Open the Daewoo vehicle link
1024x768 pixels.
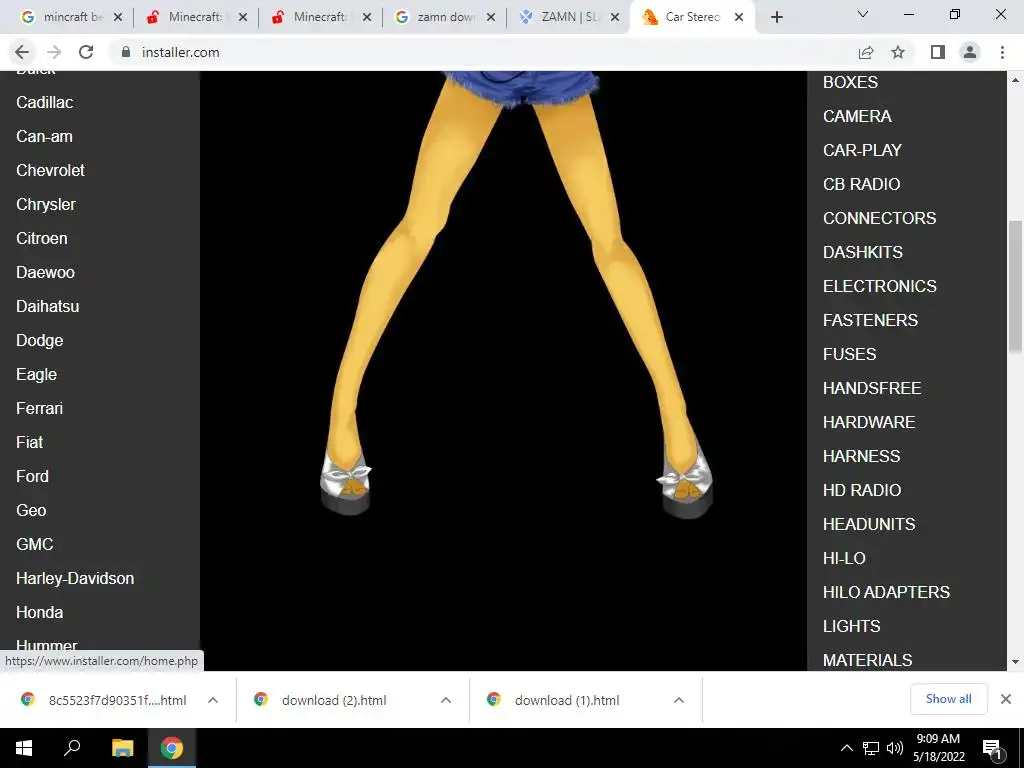(45, 272)
